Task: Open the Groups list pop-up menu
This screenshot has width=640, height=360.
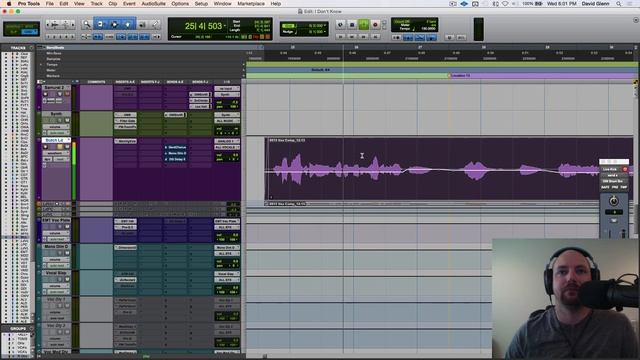Action: pyautogui.click(x=31, y=328)
